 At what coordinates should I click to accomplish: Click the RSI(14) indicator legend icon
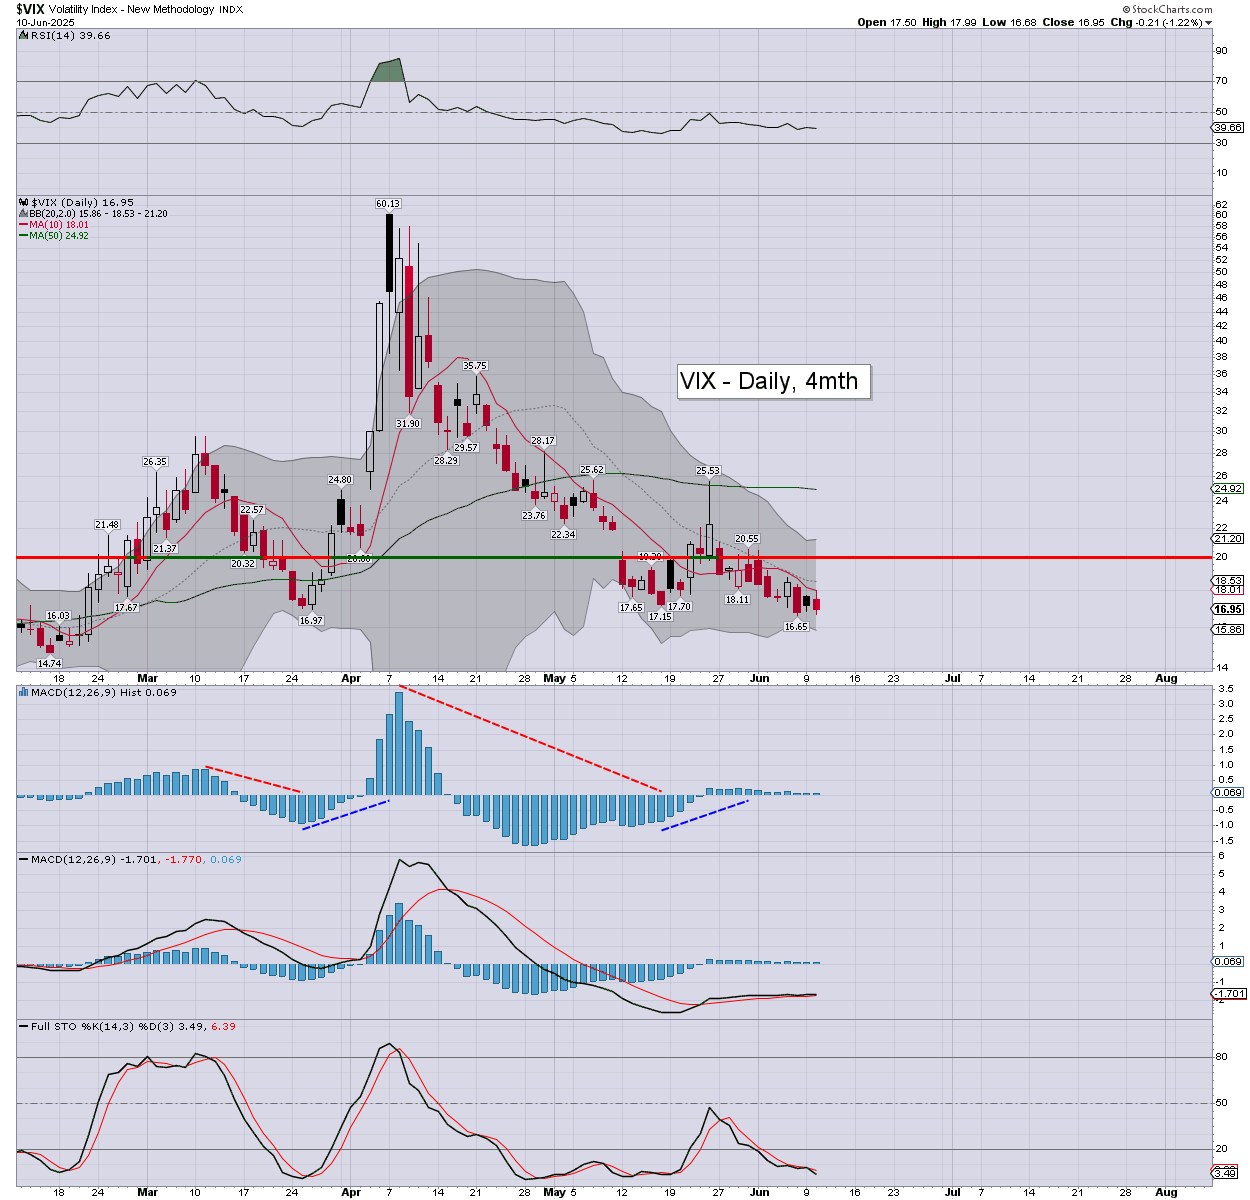[23, 36]
